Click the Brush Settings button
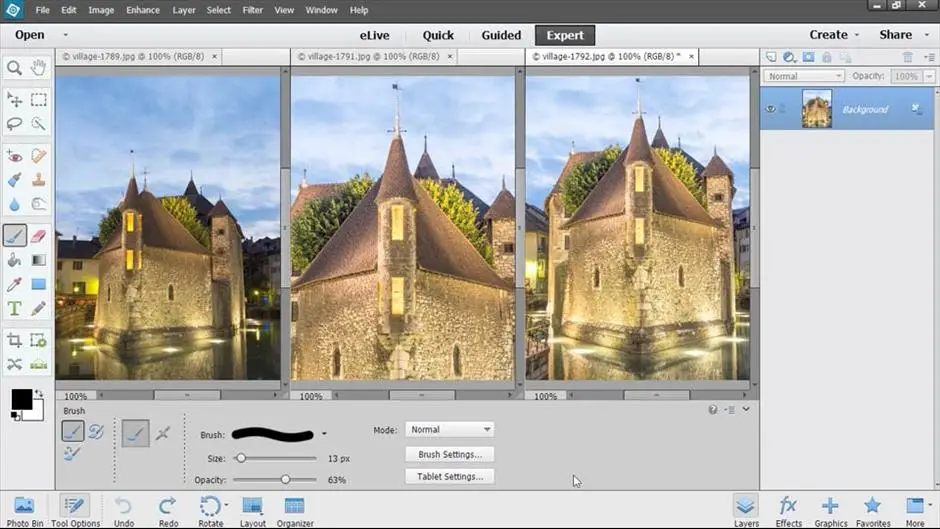940x529 pixels. 449,454
